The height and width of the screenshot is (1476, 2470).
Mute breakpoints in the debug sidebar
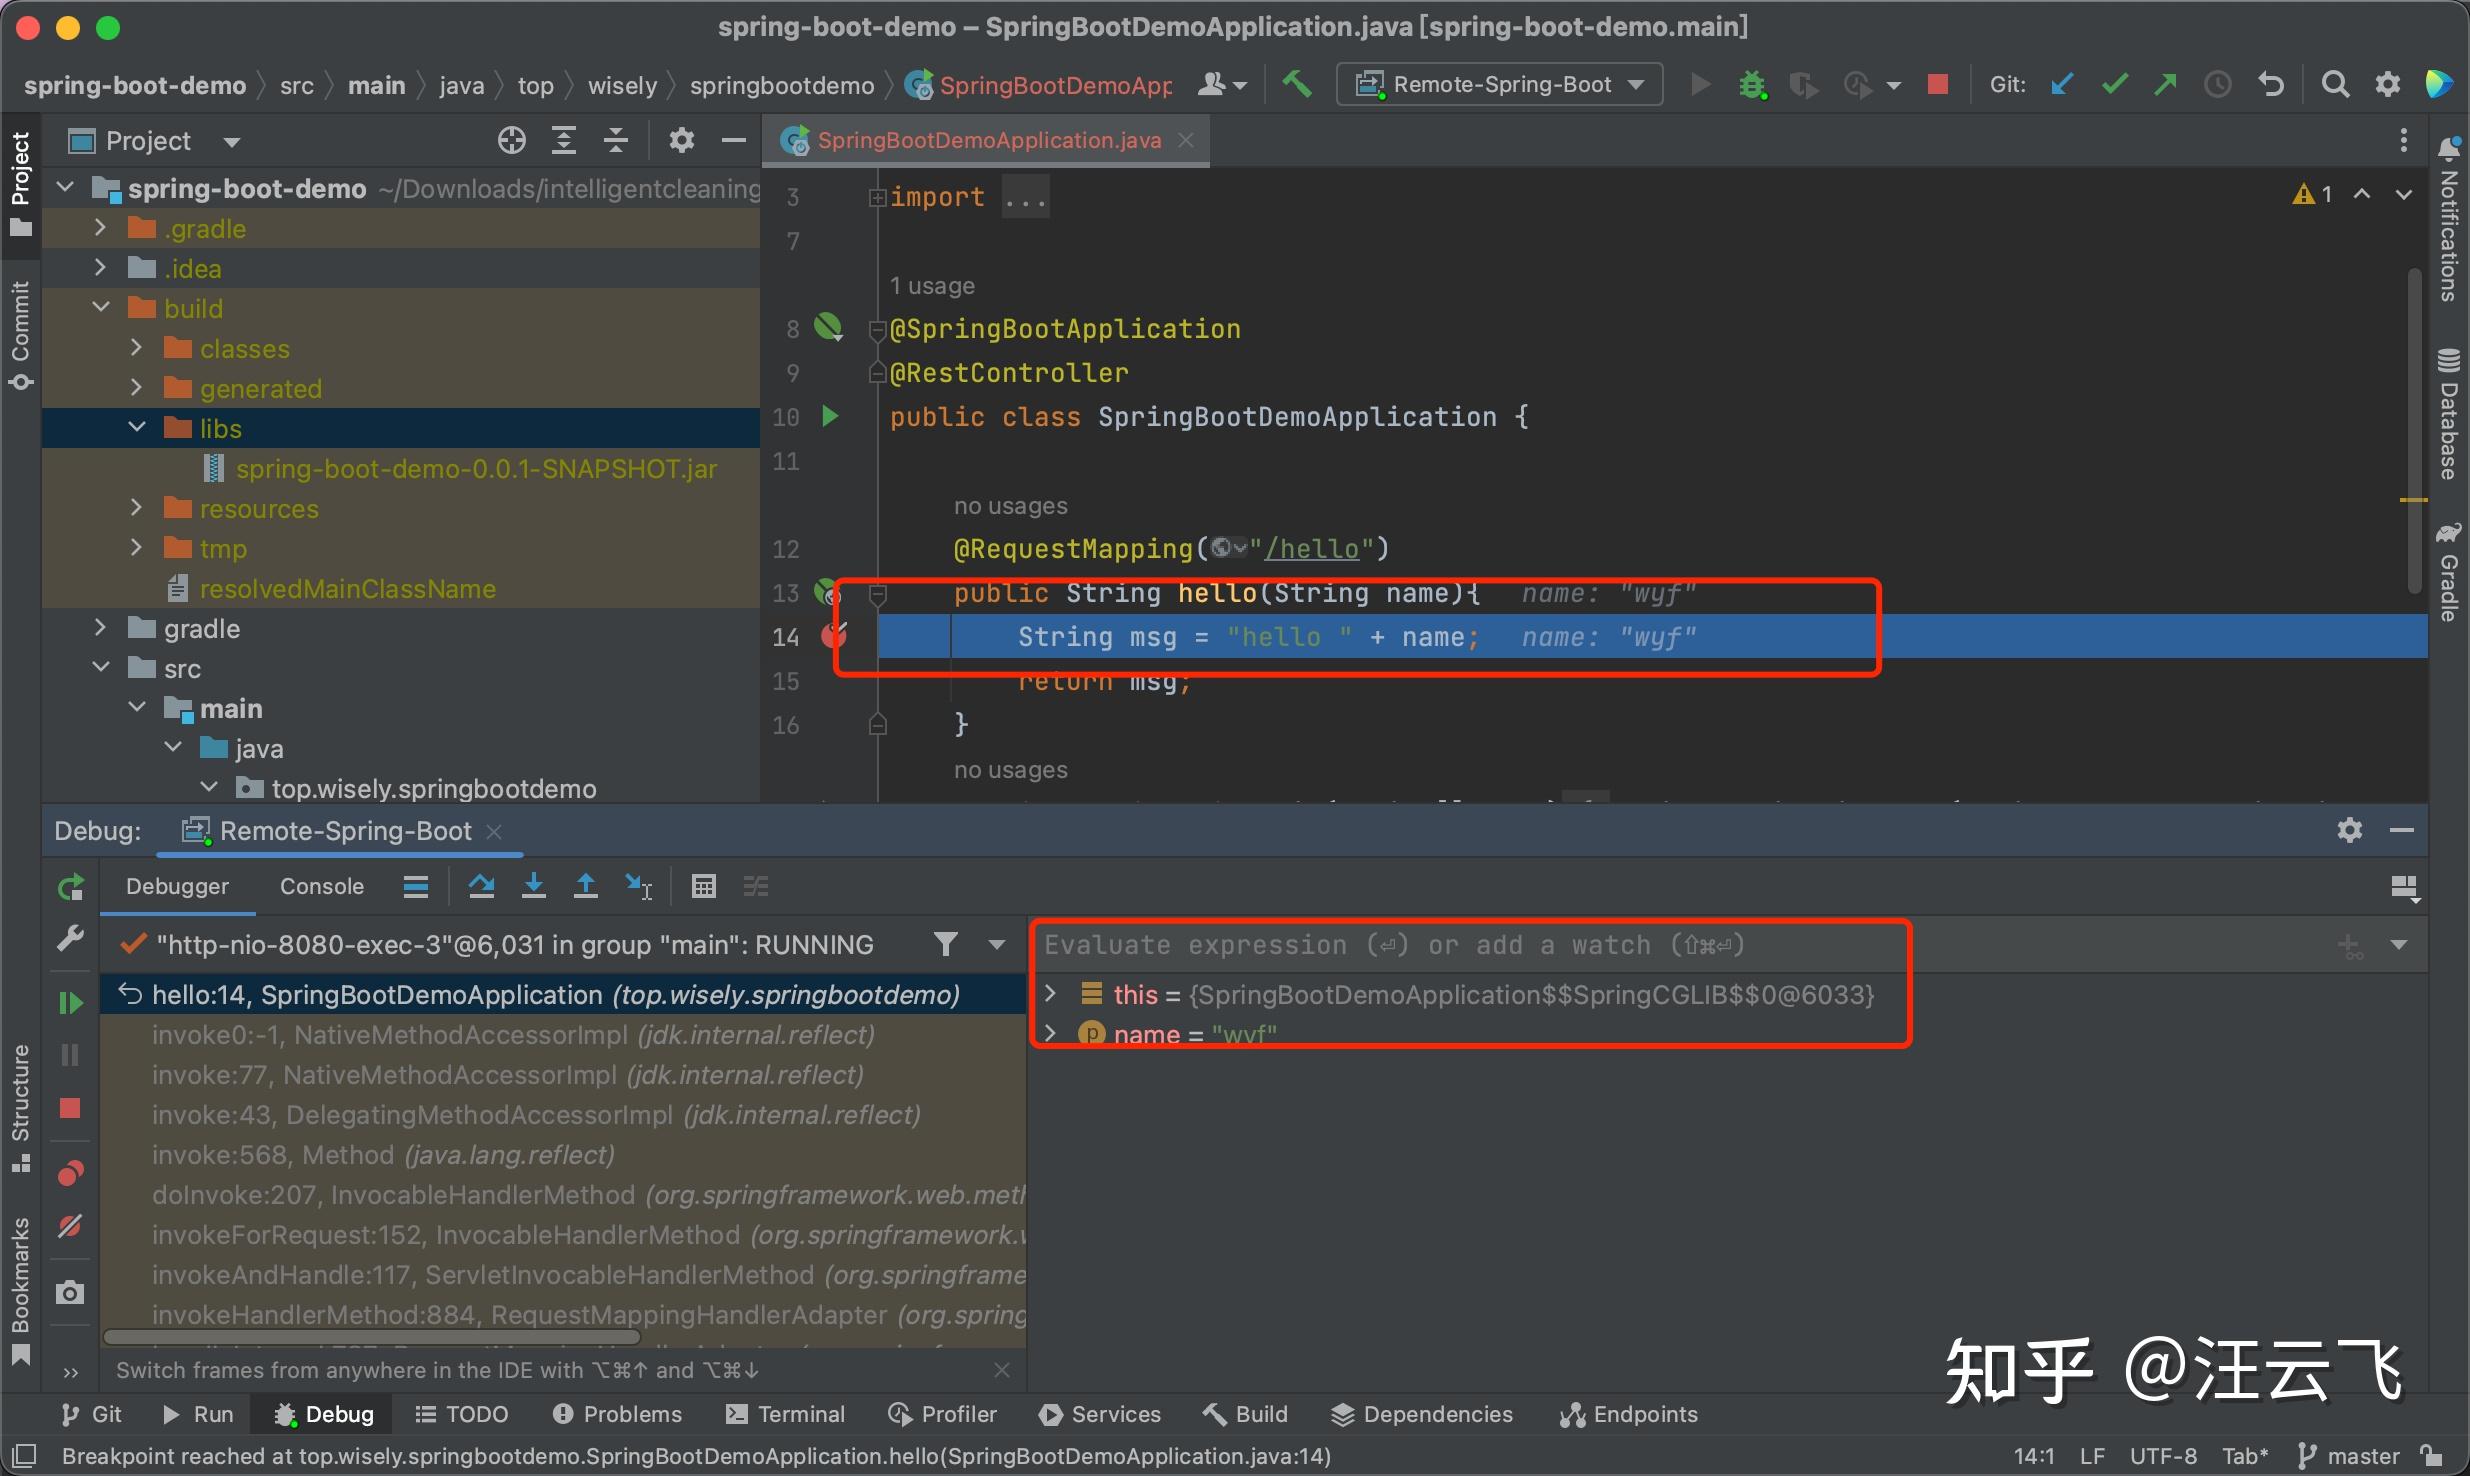(x=70, y=1228)
